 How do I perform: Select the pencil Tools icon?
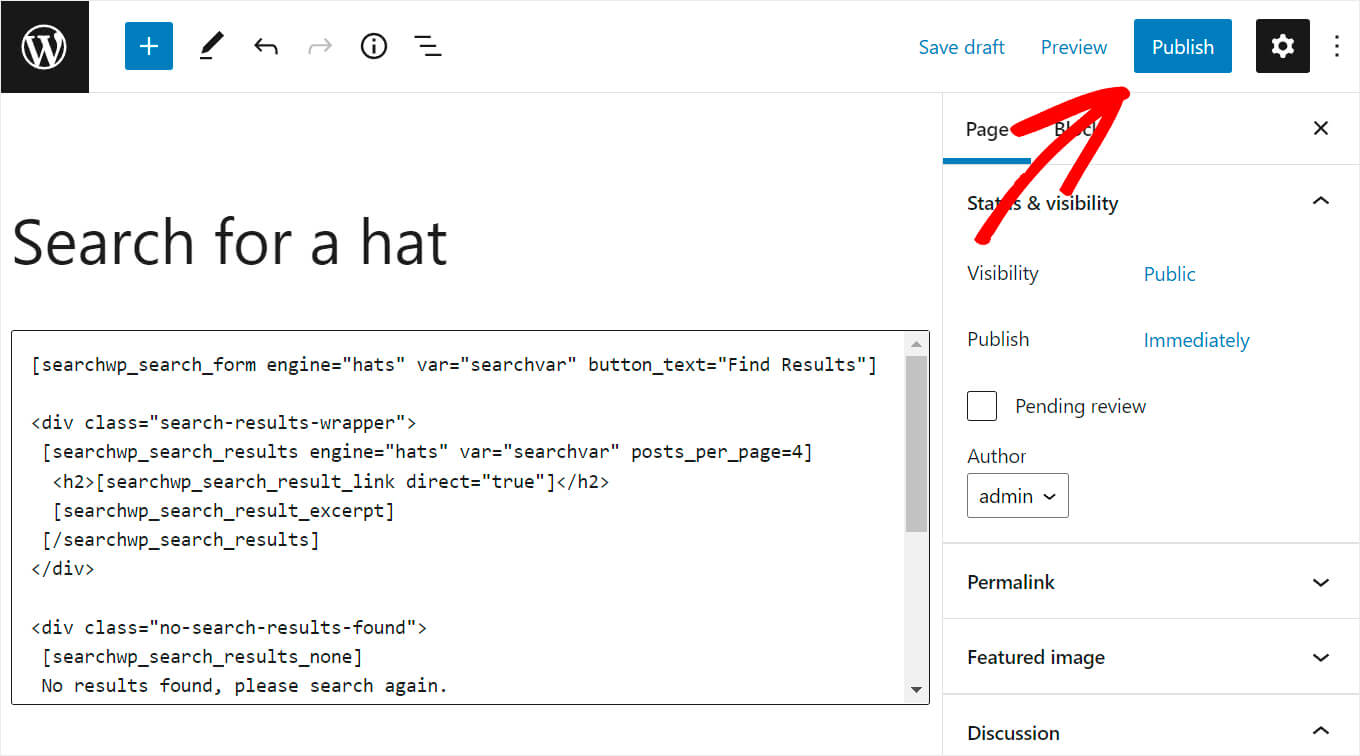(211, 47)
